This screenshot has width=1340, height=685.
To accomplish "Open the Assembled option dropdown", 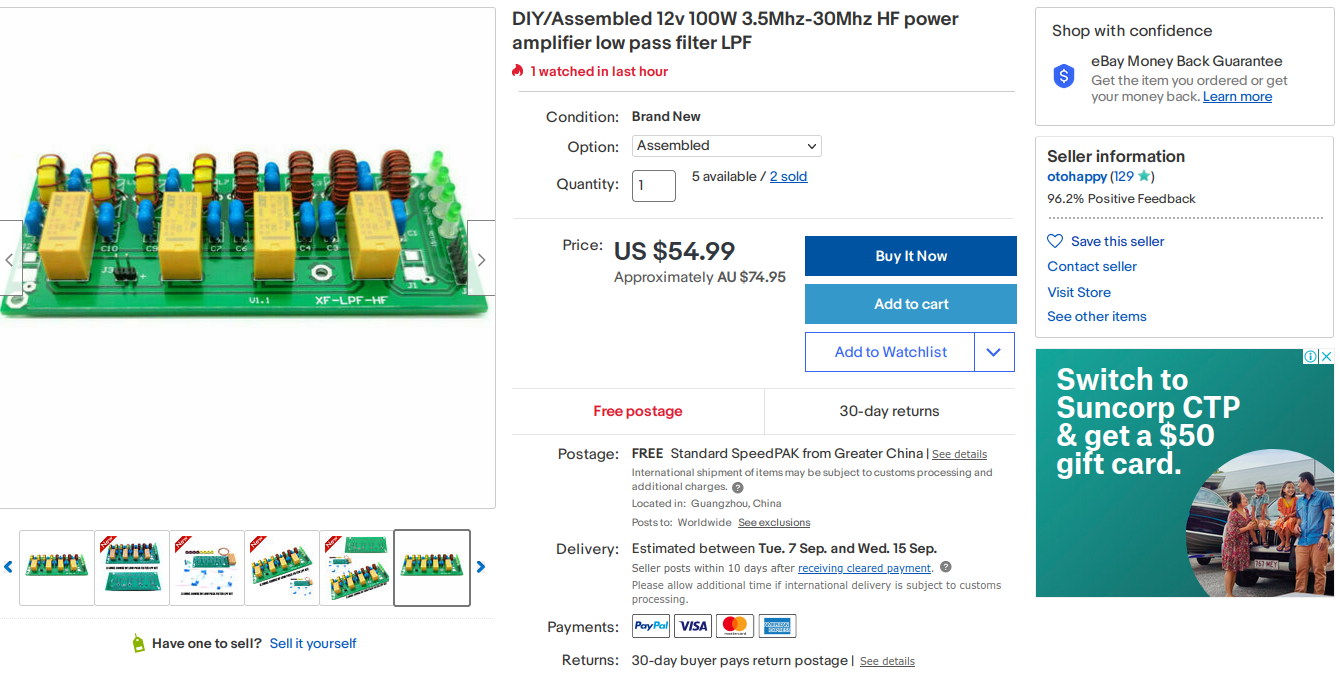I will click(x=727, y=146).
